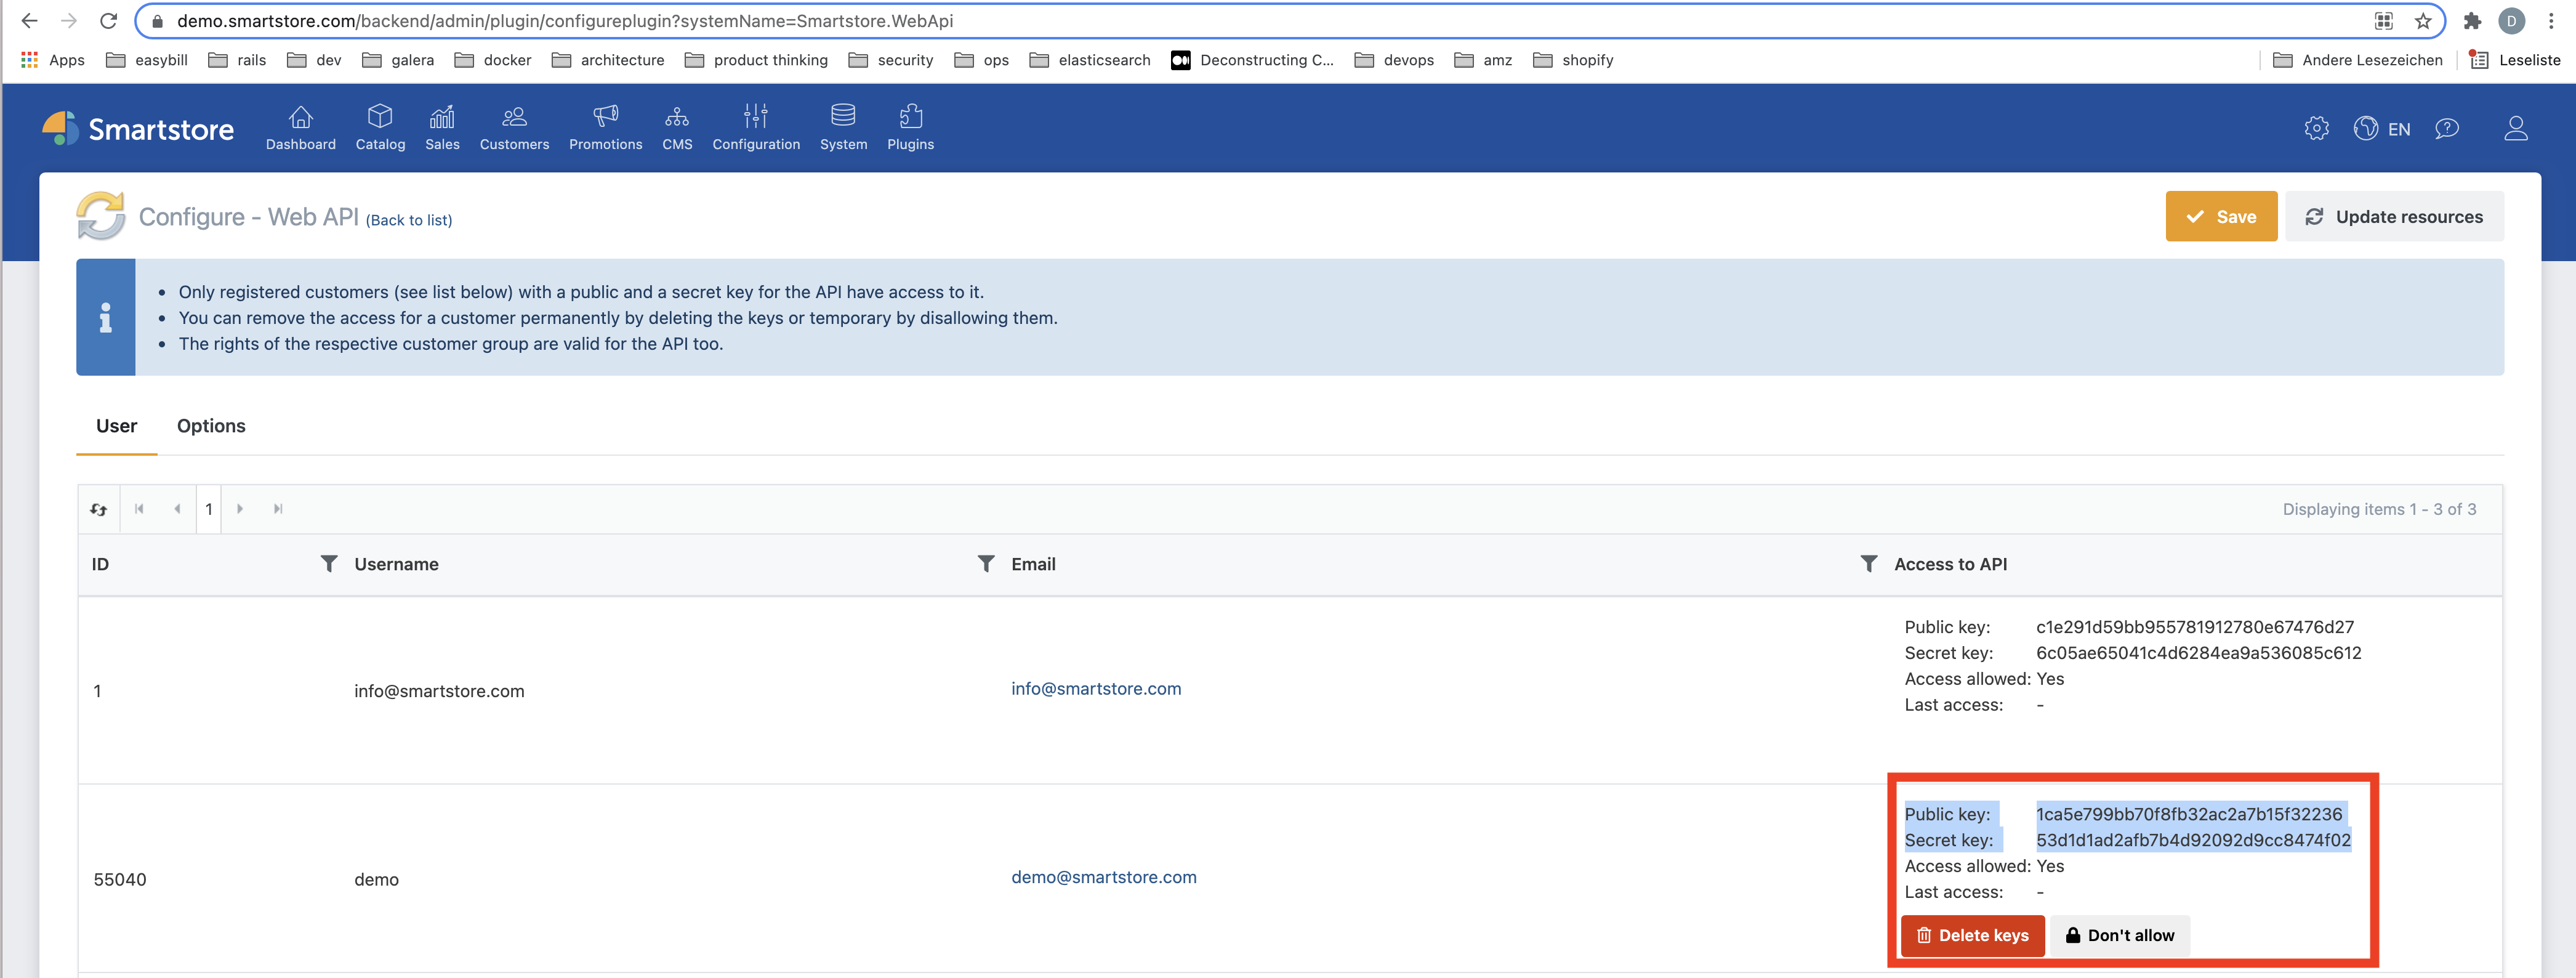The image size is (2576, 978).
Task: Sort by the Email column header
Action: [1033, 564]
